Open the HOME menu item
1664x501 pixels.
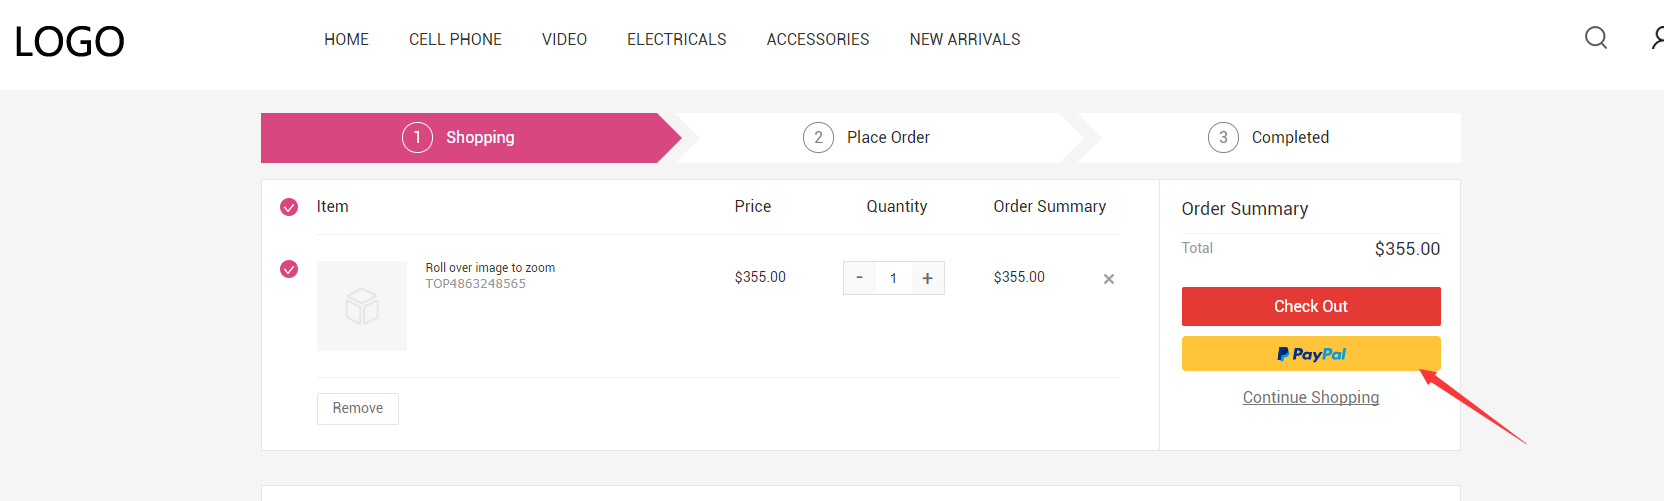346,39
